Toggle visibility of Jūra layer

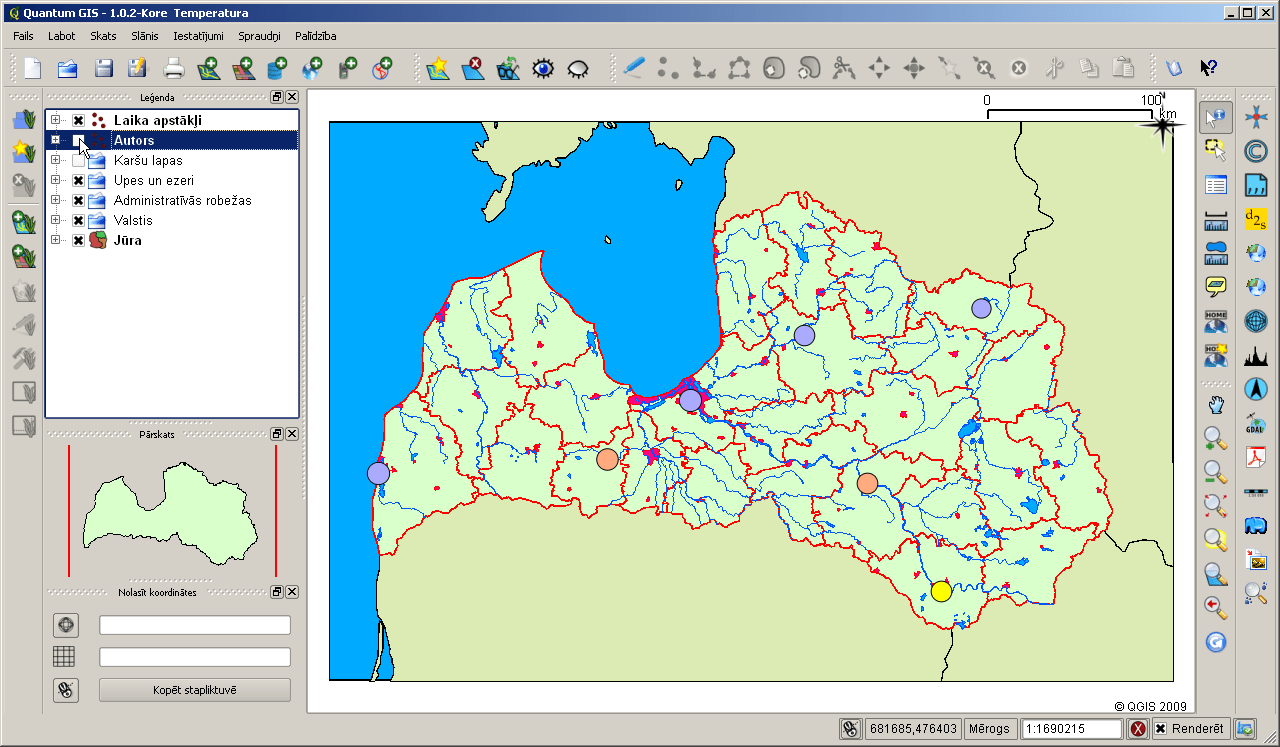click(78, 240)
